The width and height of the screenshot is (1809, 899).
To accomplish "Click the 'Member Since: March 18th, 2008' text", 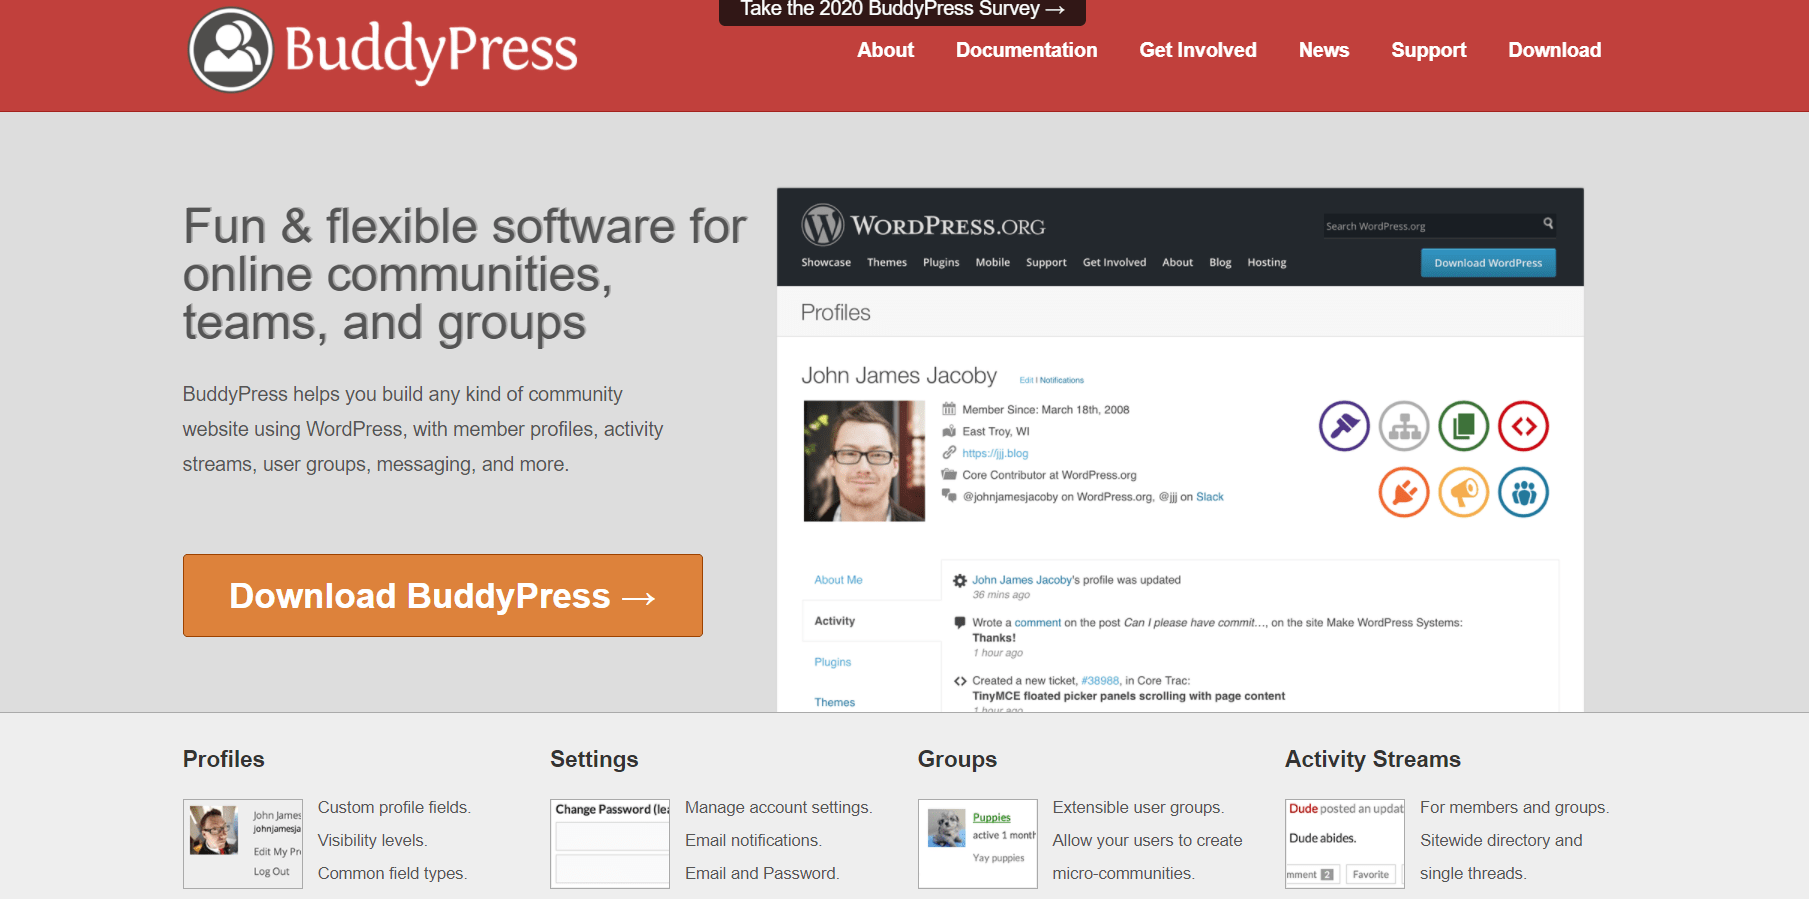I will (1046, 410).
